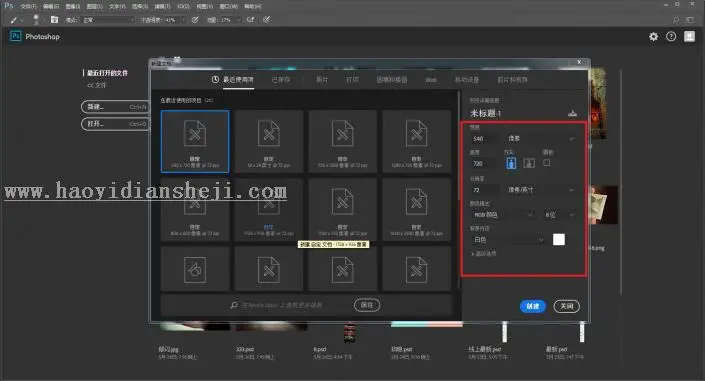The image size is (705, 381).
Task: Click the white background color swatch
Action: 559,240
